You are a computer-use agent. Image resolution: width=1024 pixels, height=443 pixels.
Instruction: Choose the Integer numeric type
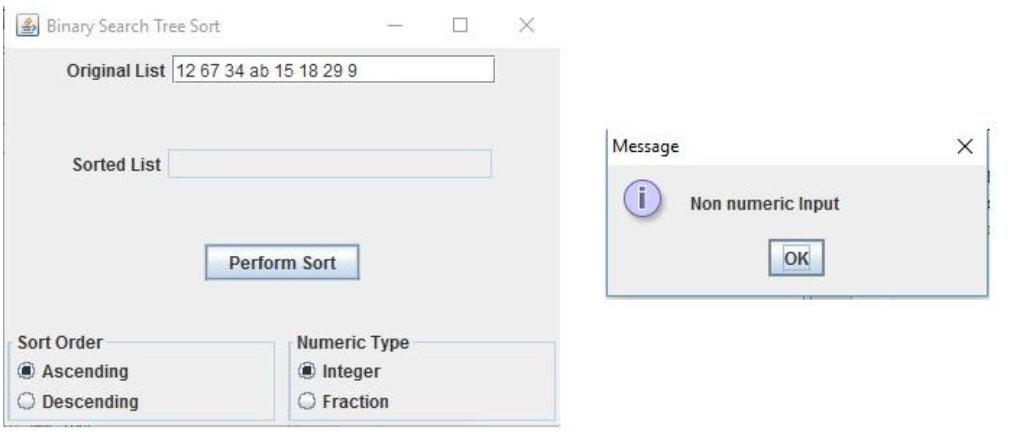pyautogui.click(x=340, y=371)
